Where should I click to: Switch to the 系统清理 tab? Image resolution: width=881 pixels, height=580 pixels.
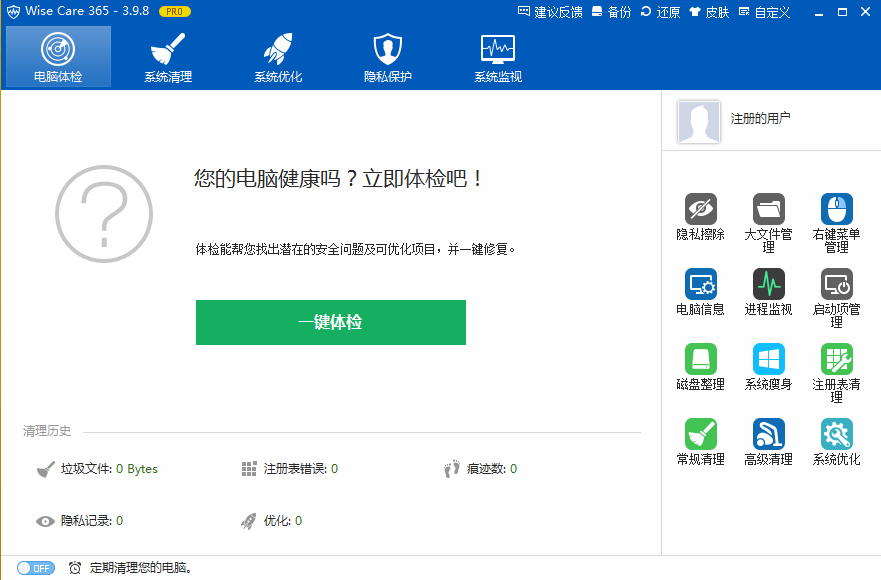[166, 56]
